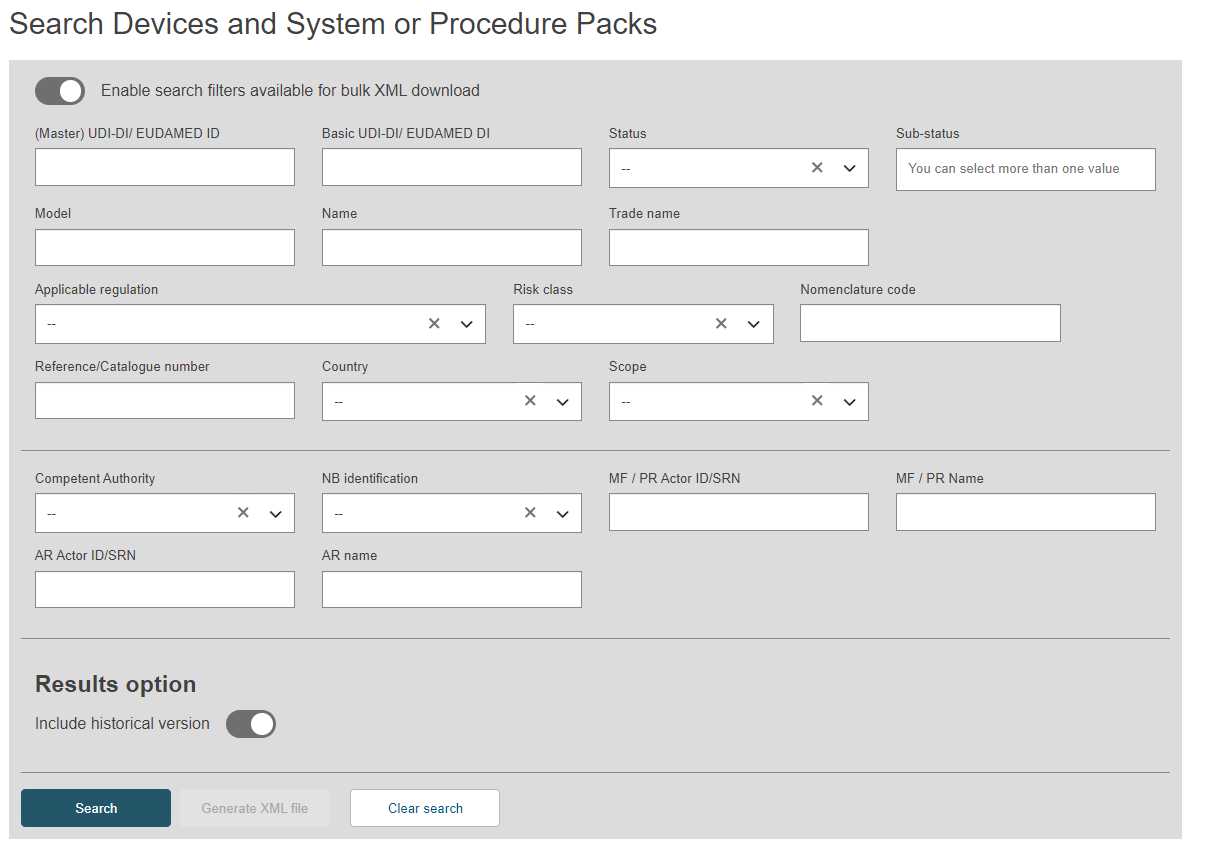1208x864 pixels.
Task: Focus the MF / PR Actor ID/SRN field
Action: point(739,512)
